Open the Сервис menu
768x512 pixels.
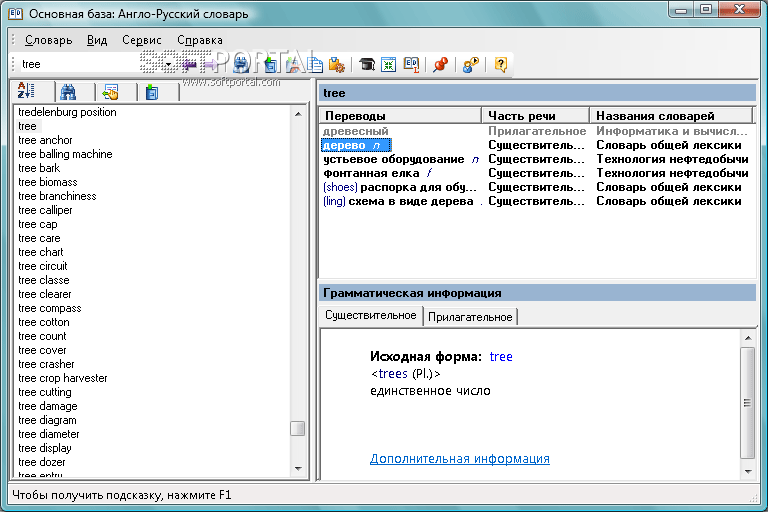pyautogui.click(x=142, y=40)
